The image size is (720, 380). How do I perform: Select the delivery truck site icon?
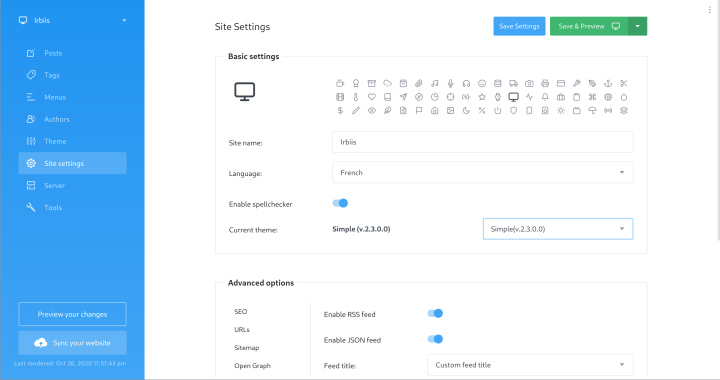click(513, 84)
